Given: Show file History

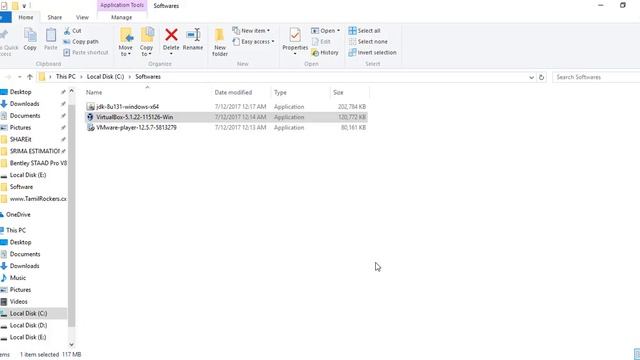Looking at the screenshot, I should click(x=325, y=53).
